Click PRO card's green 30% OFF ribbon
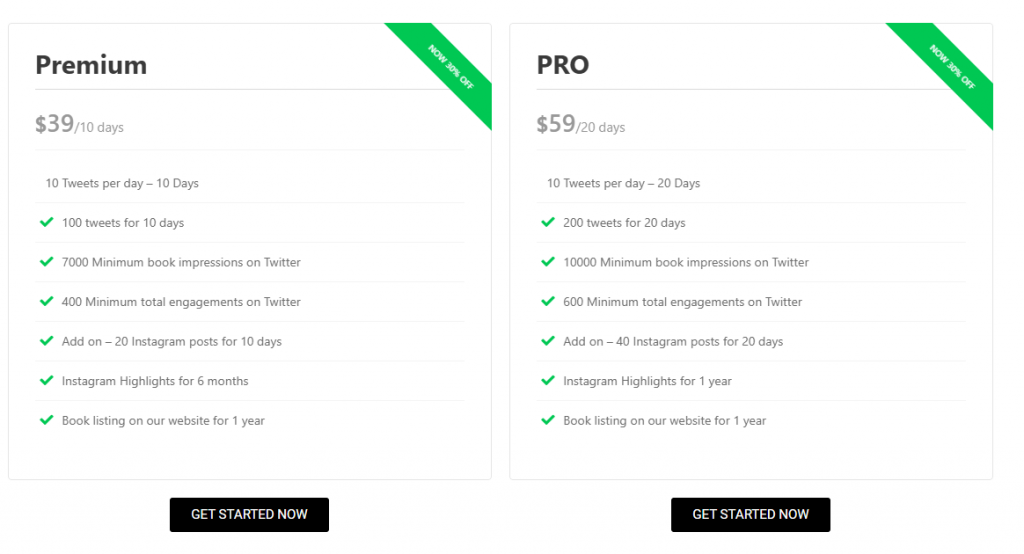The width and height of the screenshot is (1024, 554). point(952,67)
